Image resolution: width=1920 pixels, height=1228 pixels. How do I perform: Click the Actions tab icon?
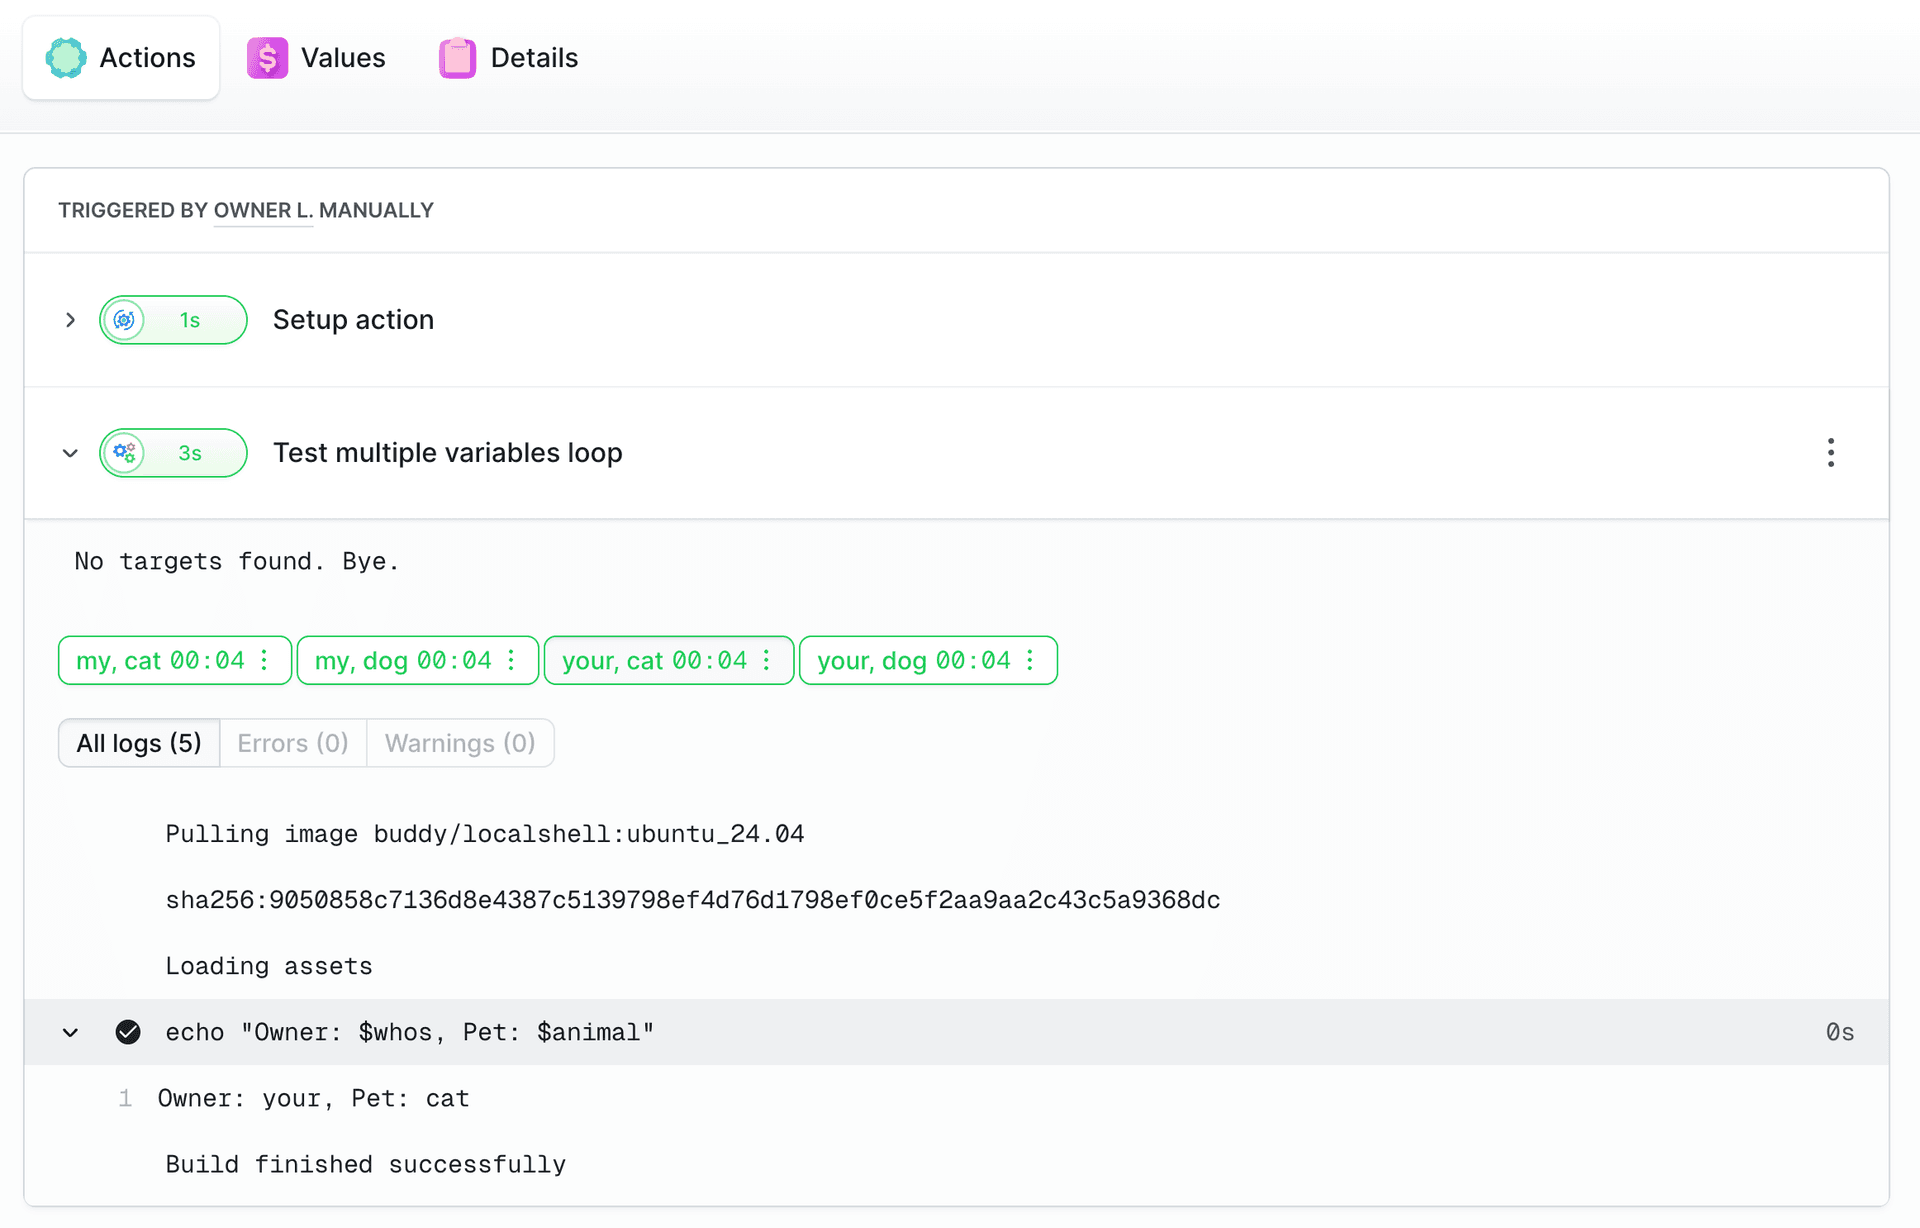[x=66, y=58]
